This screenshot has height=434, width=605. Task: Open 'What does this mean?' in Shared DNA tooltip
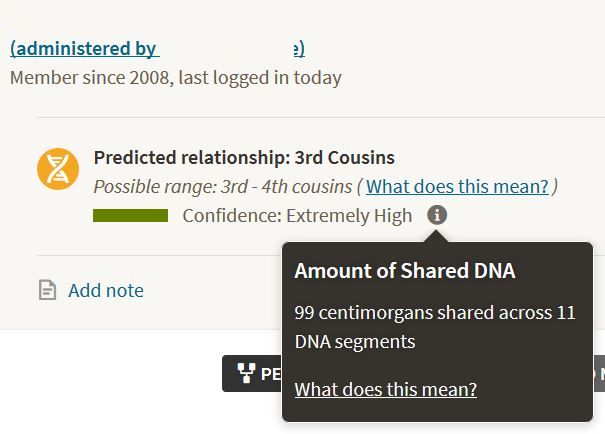[x=385, y=390]
